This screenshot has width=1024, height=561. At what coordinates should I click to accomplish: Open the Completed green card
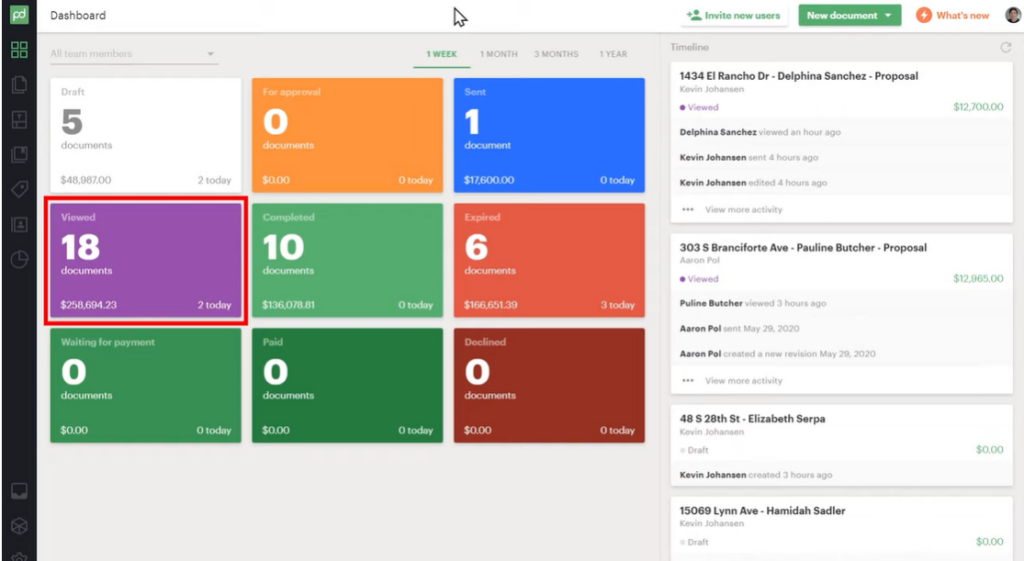347,261
